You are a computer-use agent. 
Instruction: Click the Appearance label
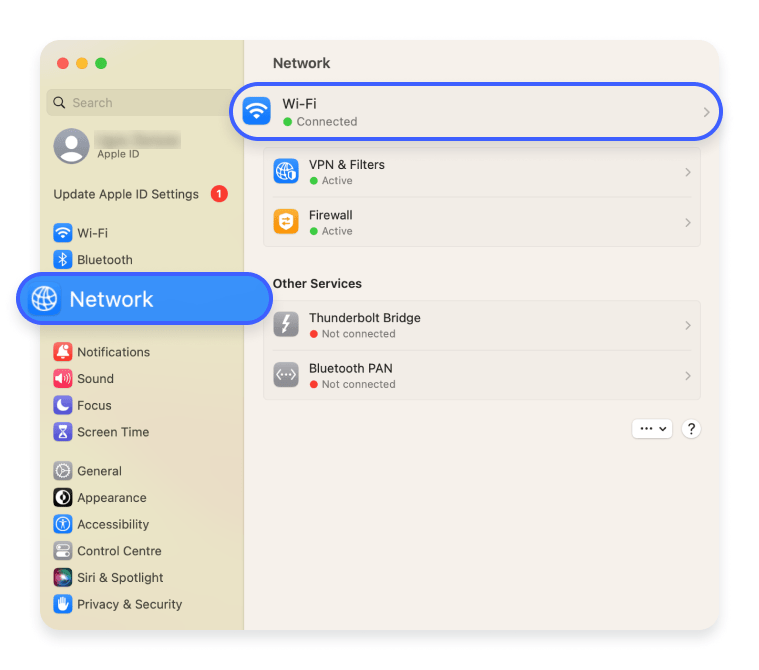coord(112,497)
